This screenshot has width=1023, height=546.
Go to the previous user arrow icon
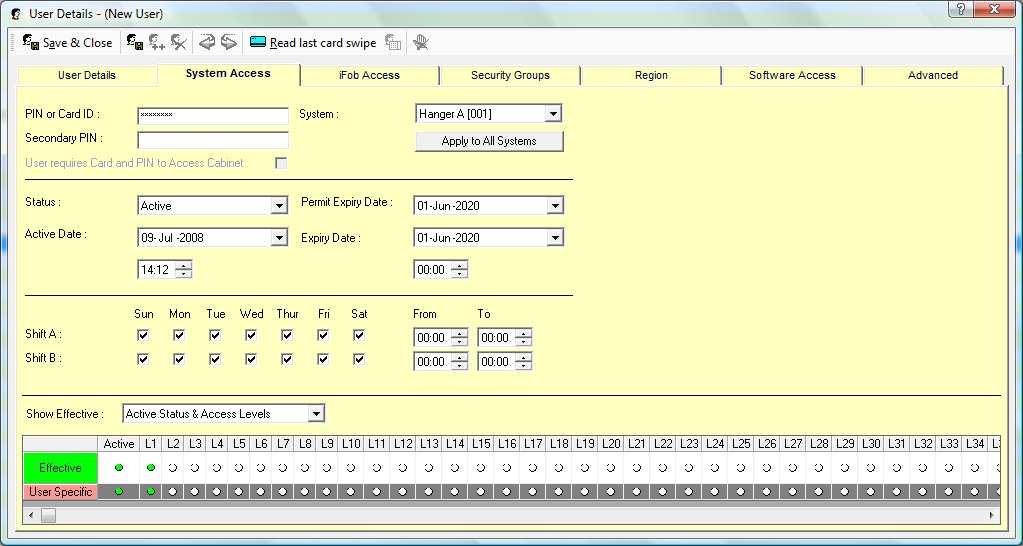(x=207, y=42)
